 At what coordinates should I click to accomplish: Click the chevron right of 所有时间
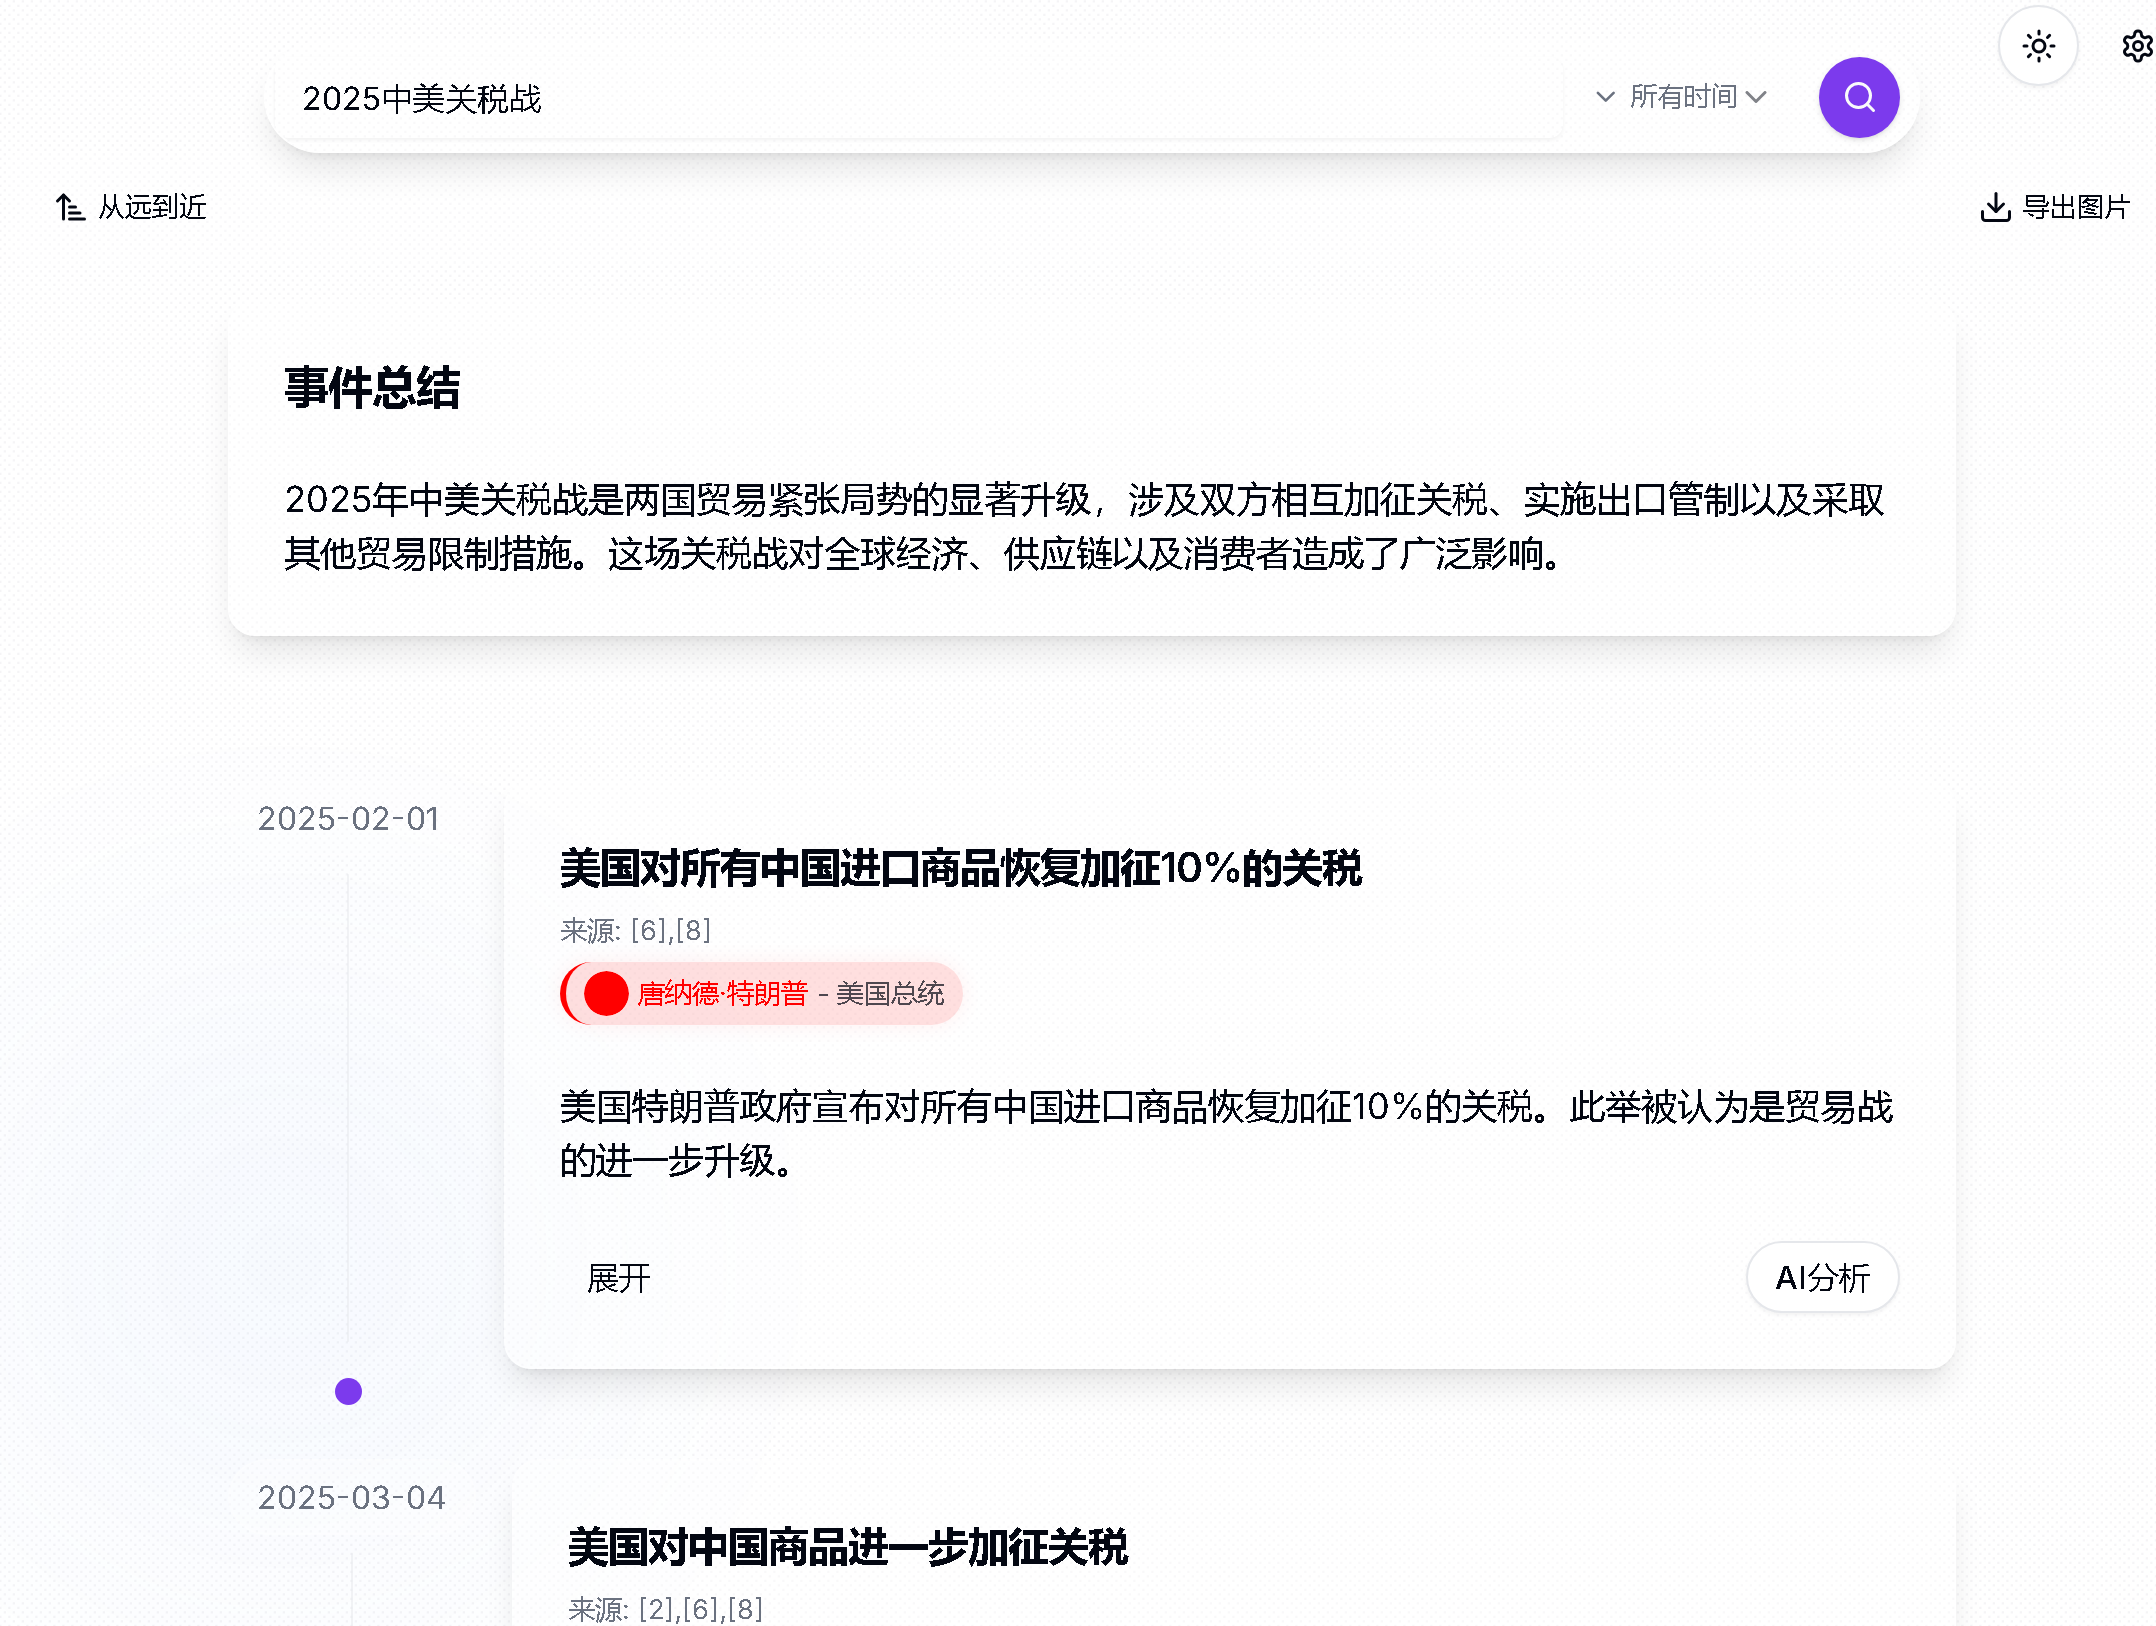(x=1758, y=97)
